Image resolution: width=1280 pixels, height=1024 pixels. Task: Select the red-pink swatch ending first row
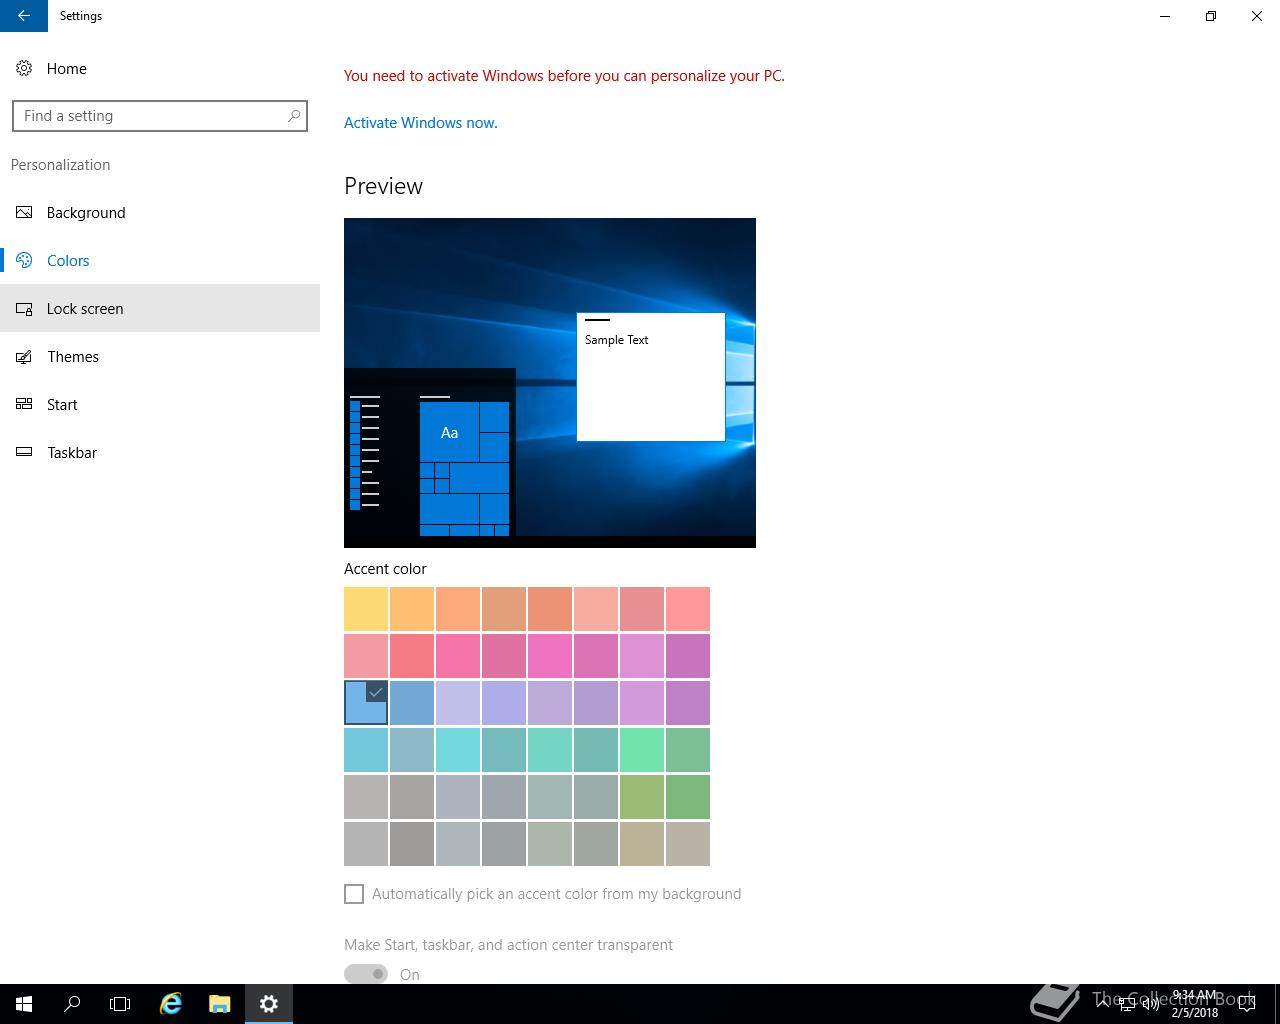(x=688, y=609)
